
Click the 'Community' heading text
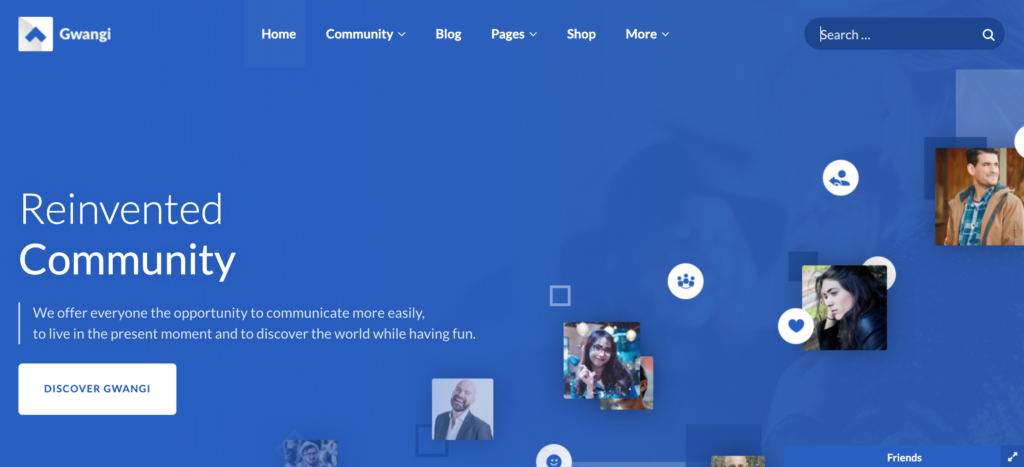click(127, 261)
